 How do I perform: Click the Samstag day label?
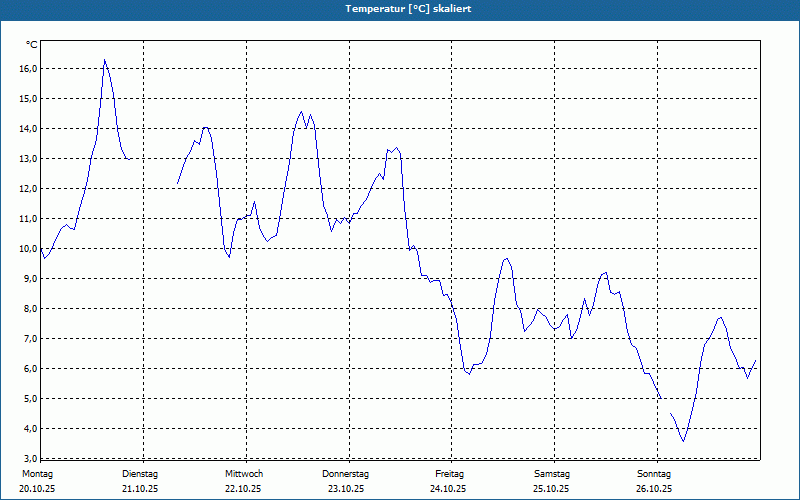pos(552,474)
